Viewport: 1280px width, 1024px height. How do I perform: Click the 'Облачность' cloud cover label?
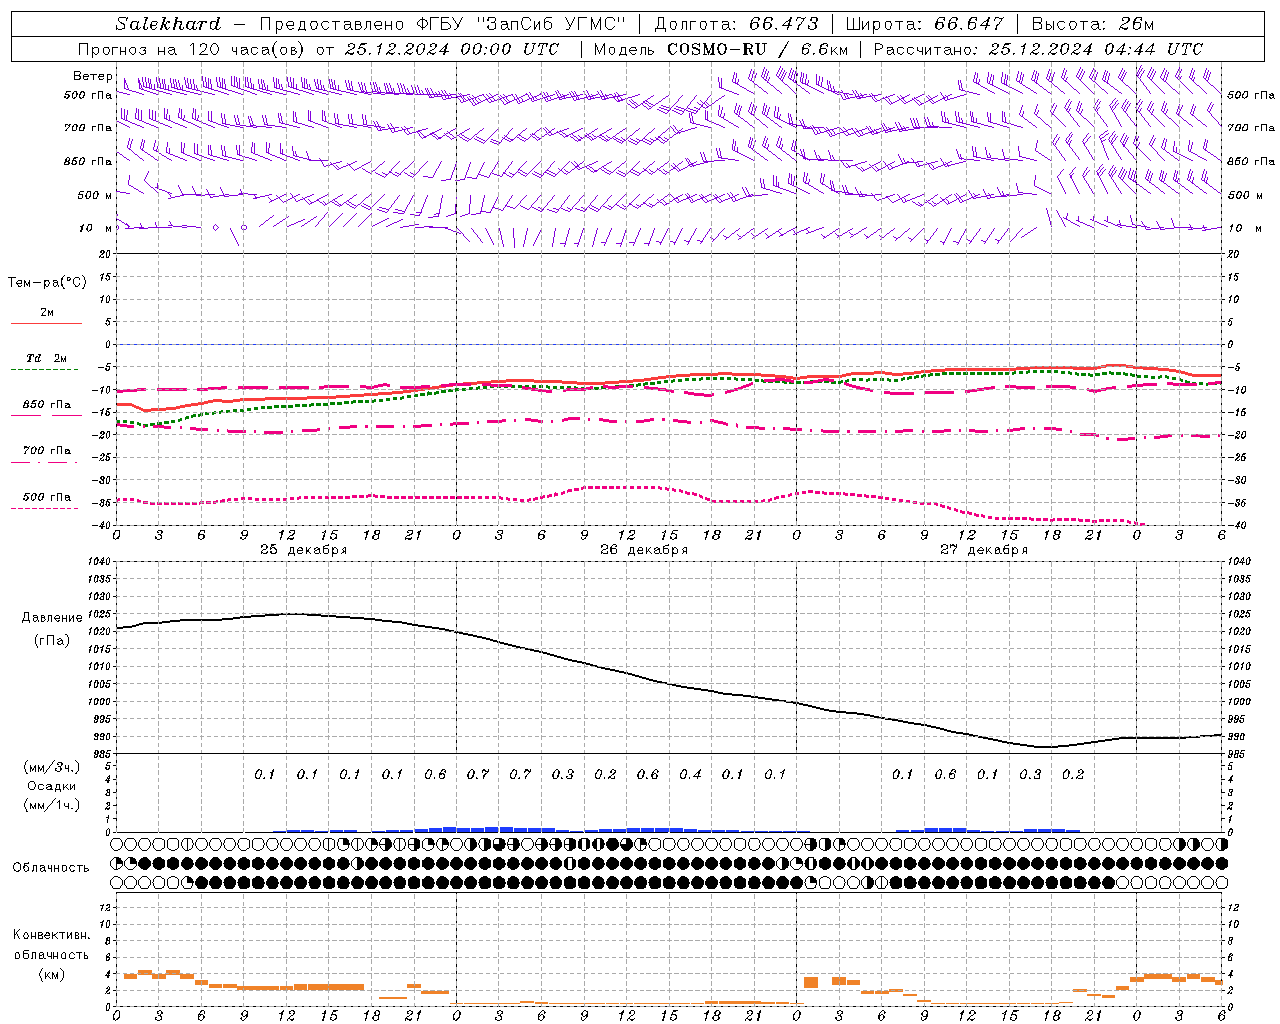(x=51, y=868)
